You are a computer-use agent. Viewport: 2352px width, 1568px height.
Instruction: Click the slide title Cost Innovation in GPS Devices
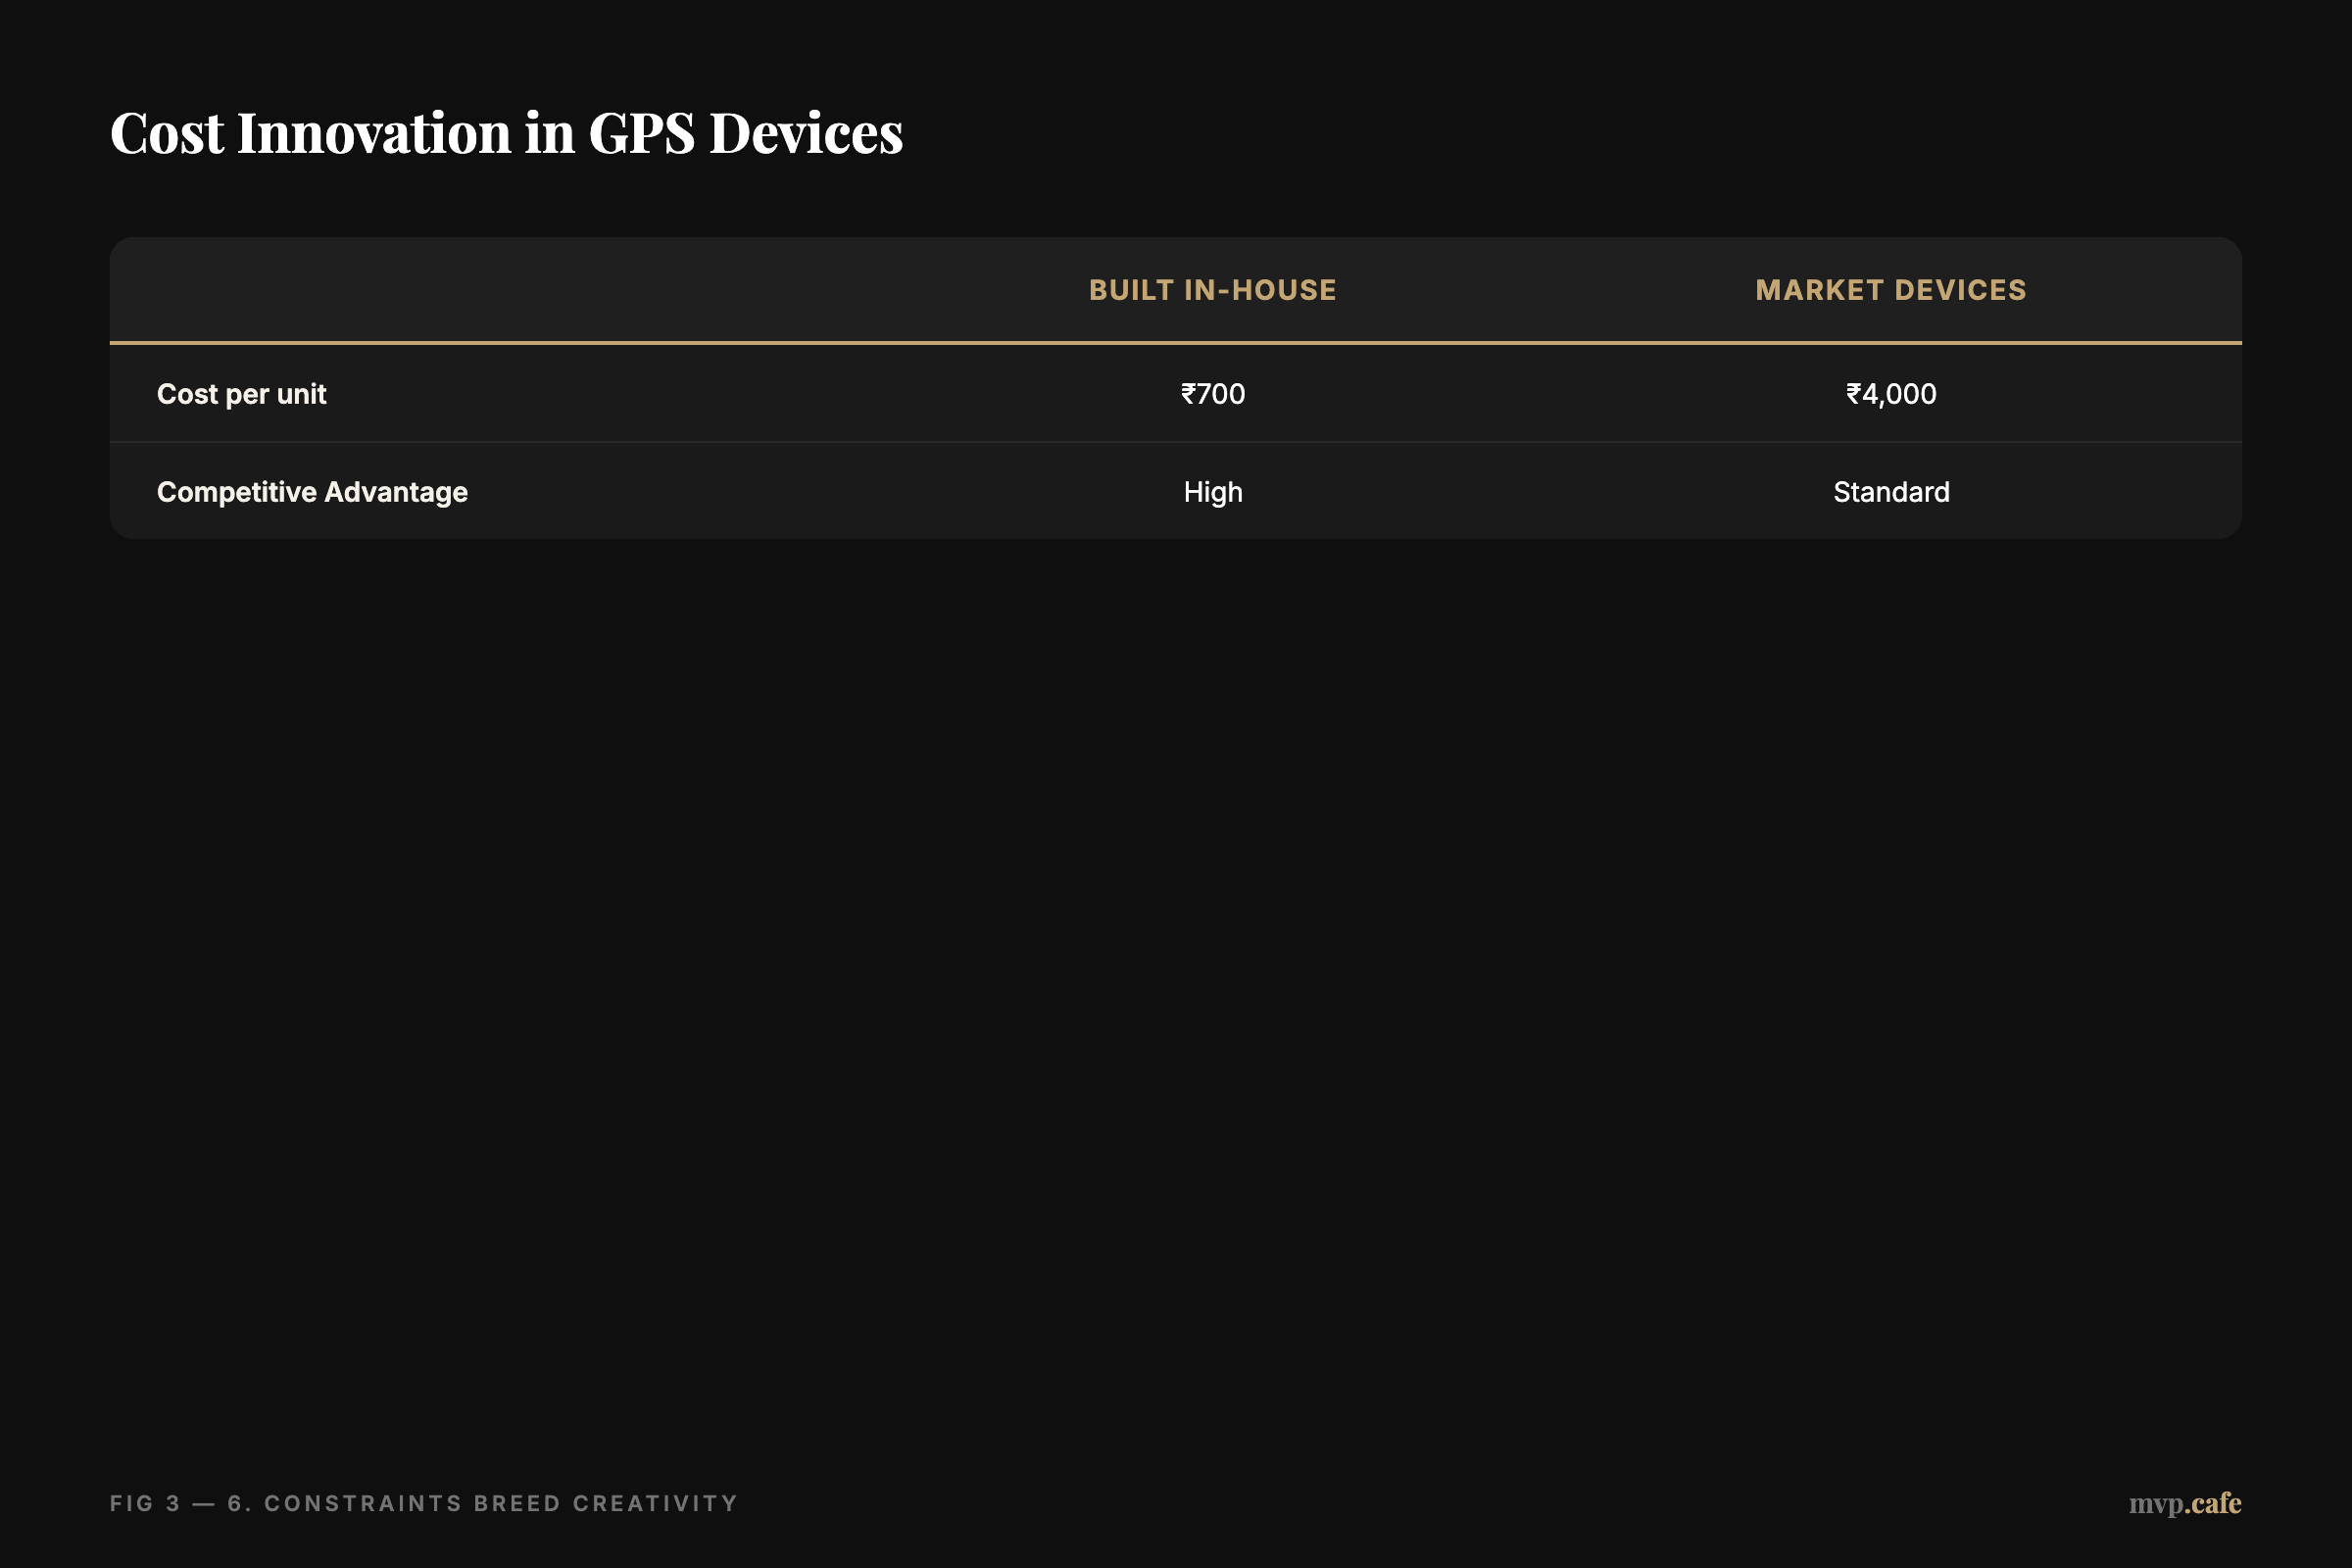506,133
